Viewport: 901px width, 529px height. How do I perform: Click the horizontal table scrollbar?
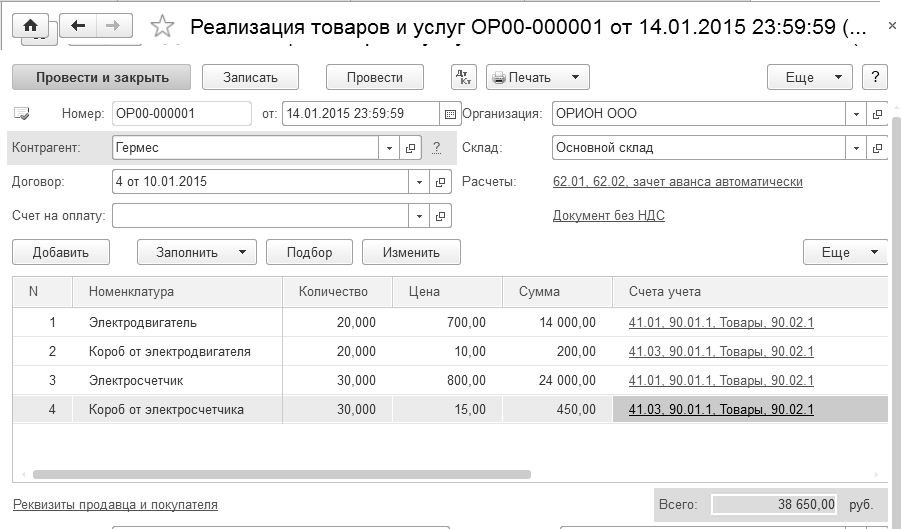tap(282, 474)
